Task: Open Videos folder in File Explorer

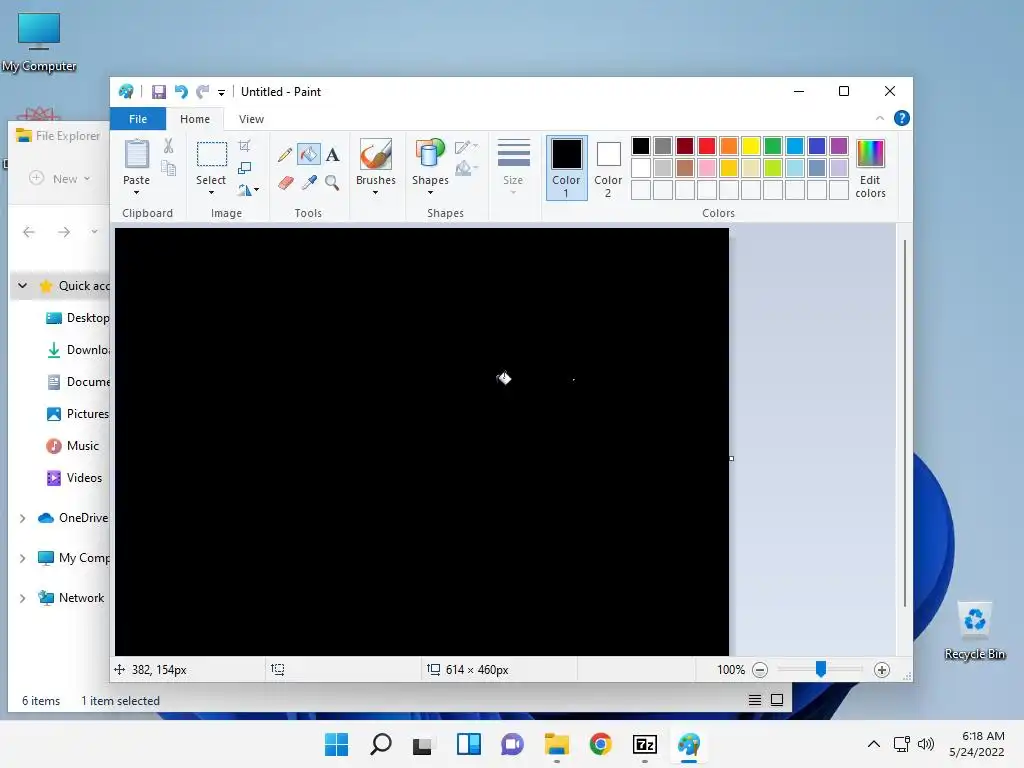Action: click(74, 478)
